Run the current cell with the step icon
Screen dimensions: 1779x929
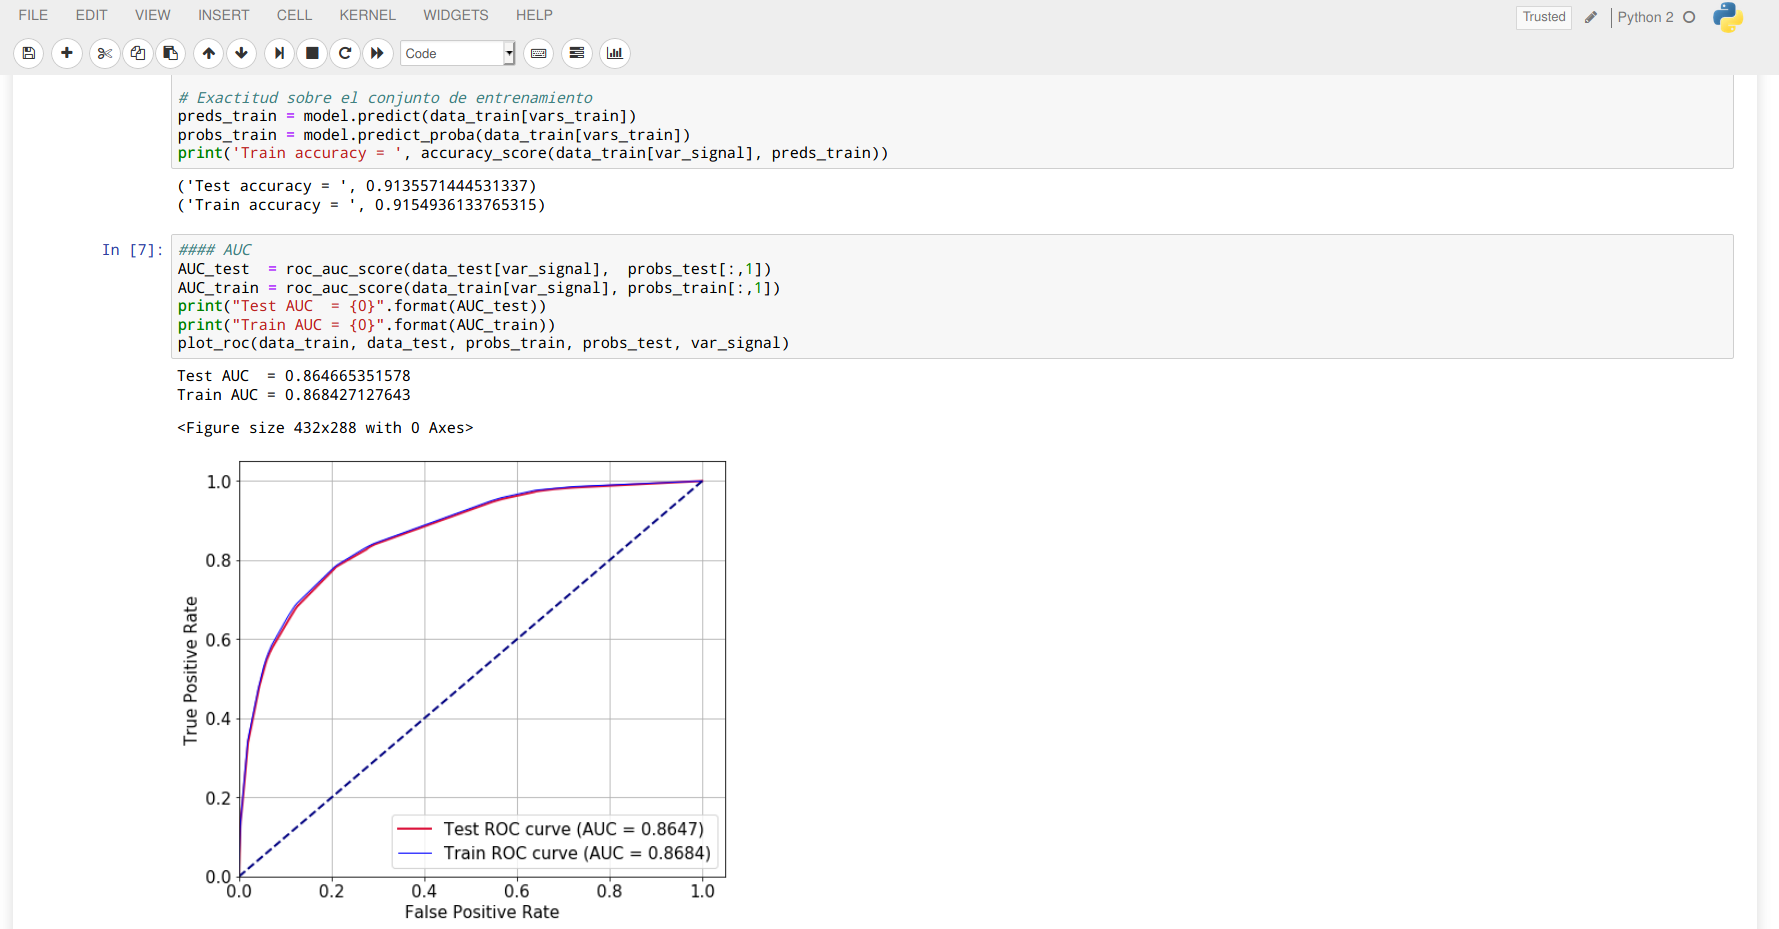click(x=279, y=53)
